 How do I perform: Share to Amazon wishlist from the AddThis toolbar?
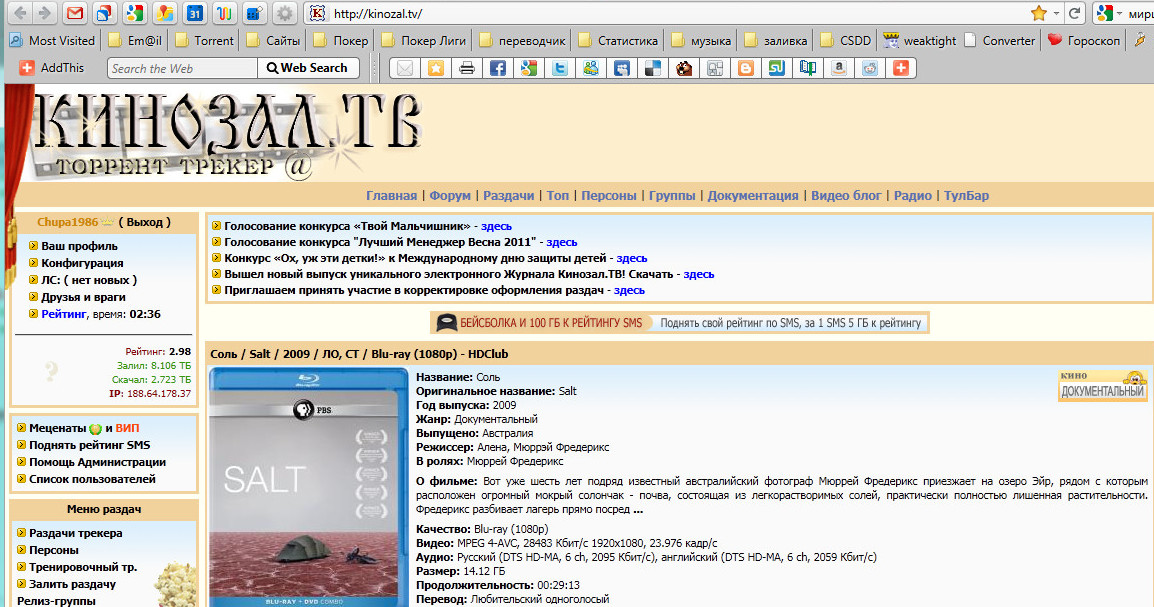[x=839, y=68]
